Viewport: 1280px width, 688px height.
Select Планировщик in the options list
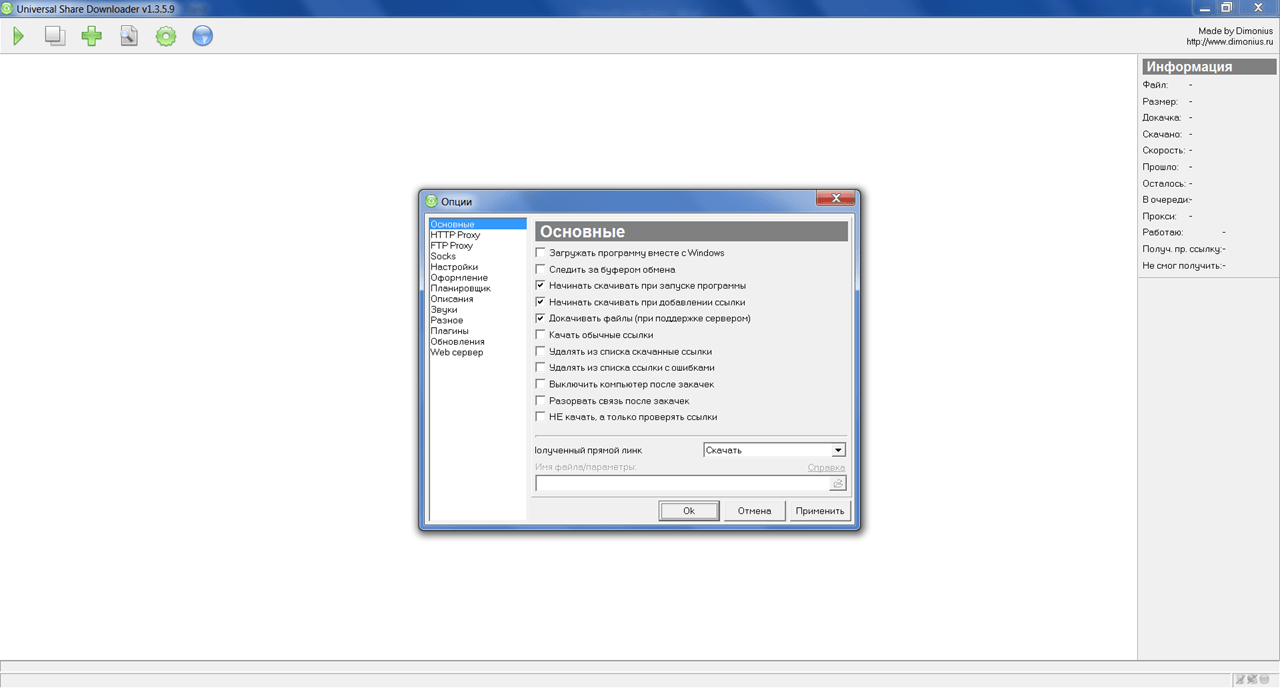pos(460,288)
